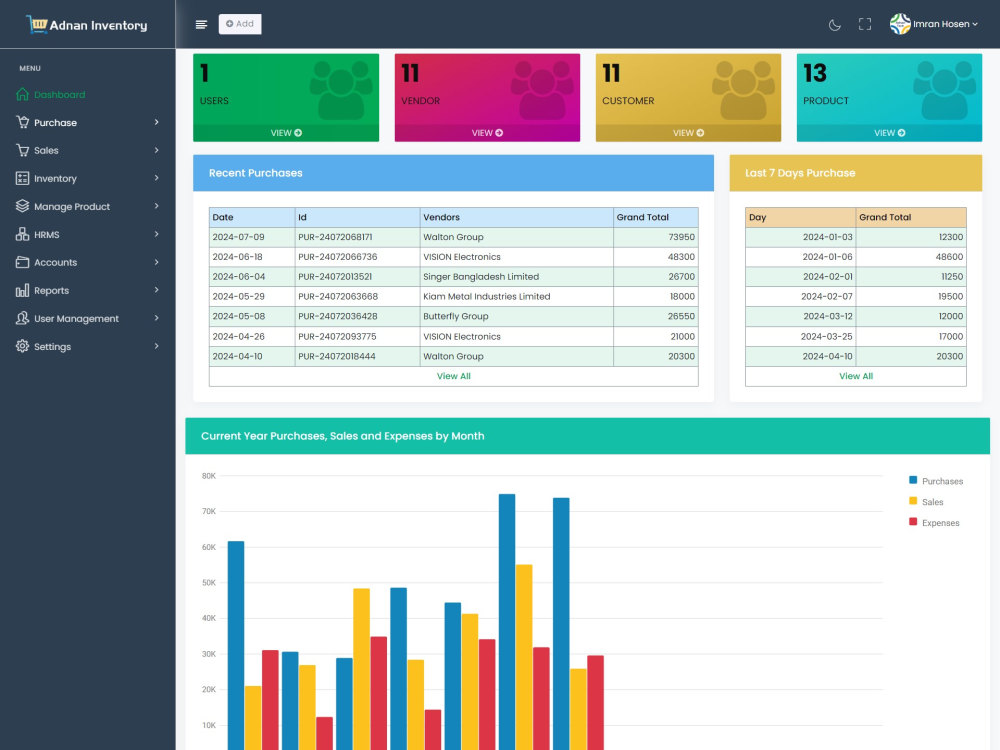The width and height of the screenshot is (1000, 750).
Task: Click the Inventory list icon
Action: click(22, 179)
